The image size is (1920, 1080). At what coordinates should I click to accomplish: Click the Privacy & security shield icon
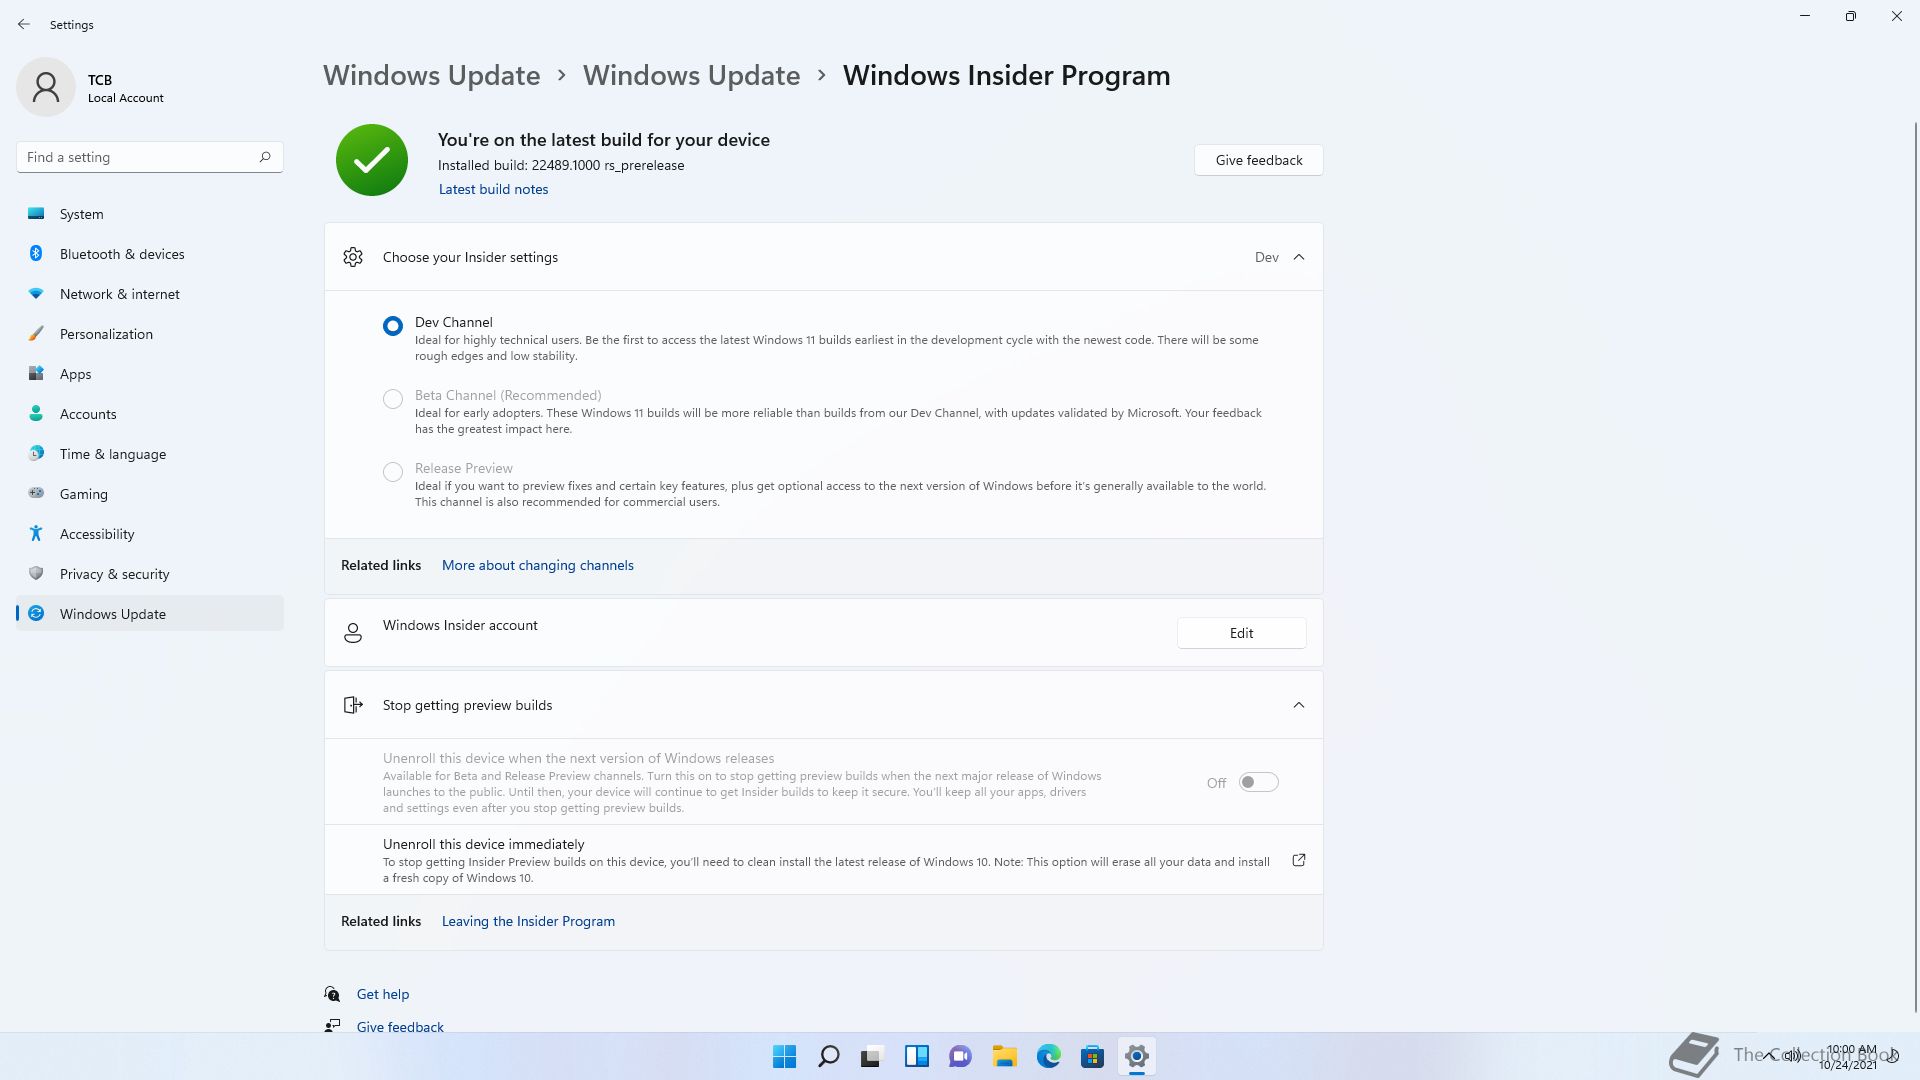point(36,573)
